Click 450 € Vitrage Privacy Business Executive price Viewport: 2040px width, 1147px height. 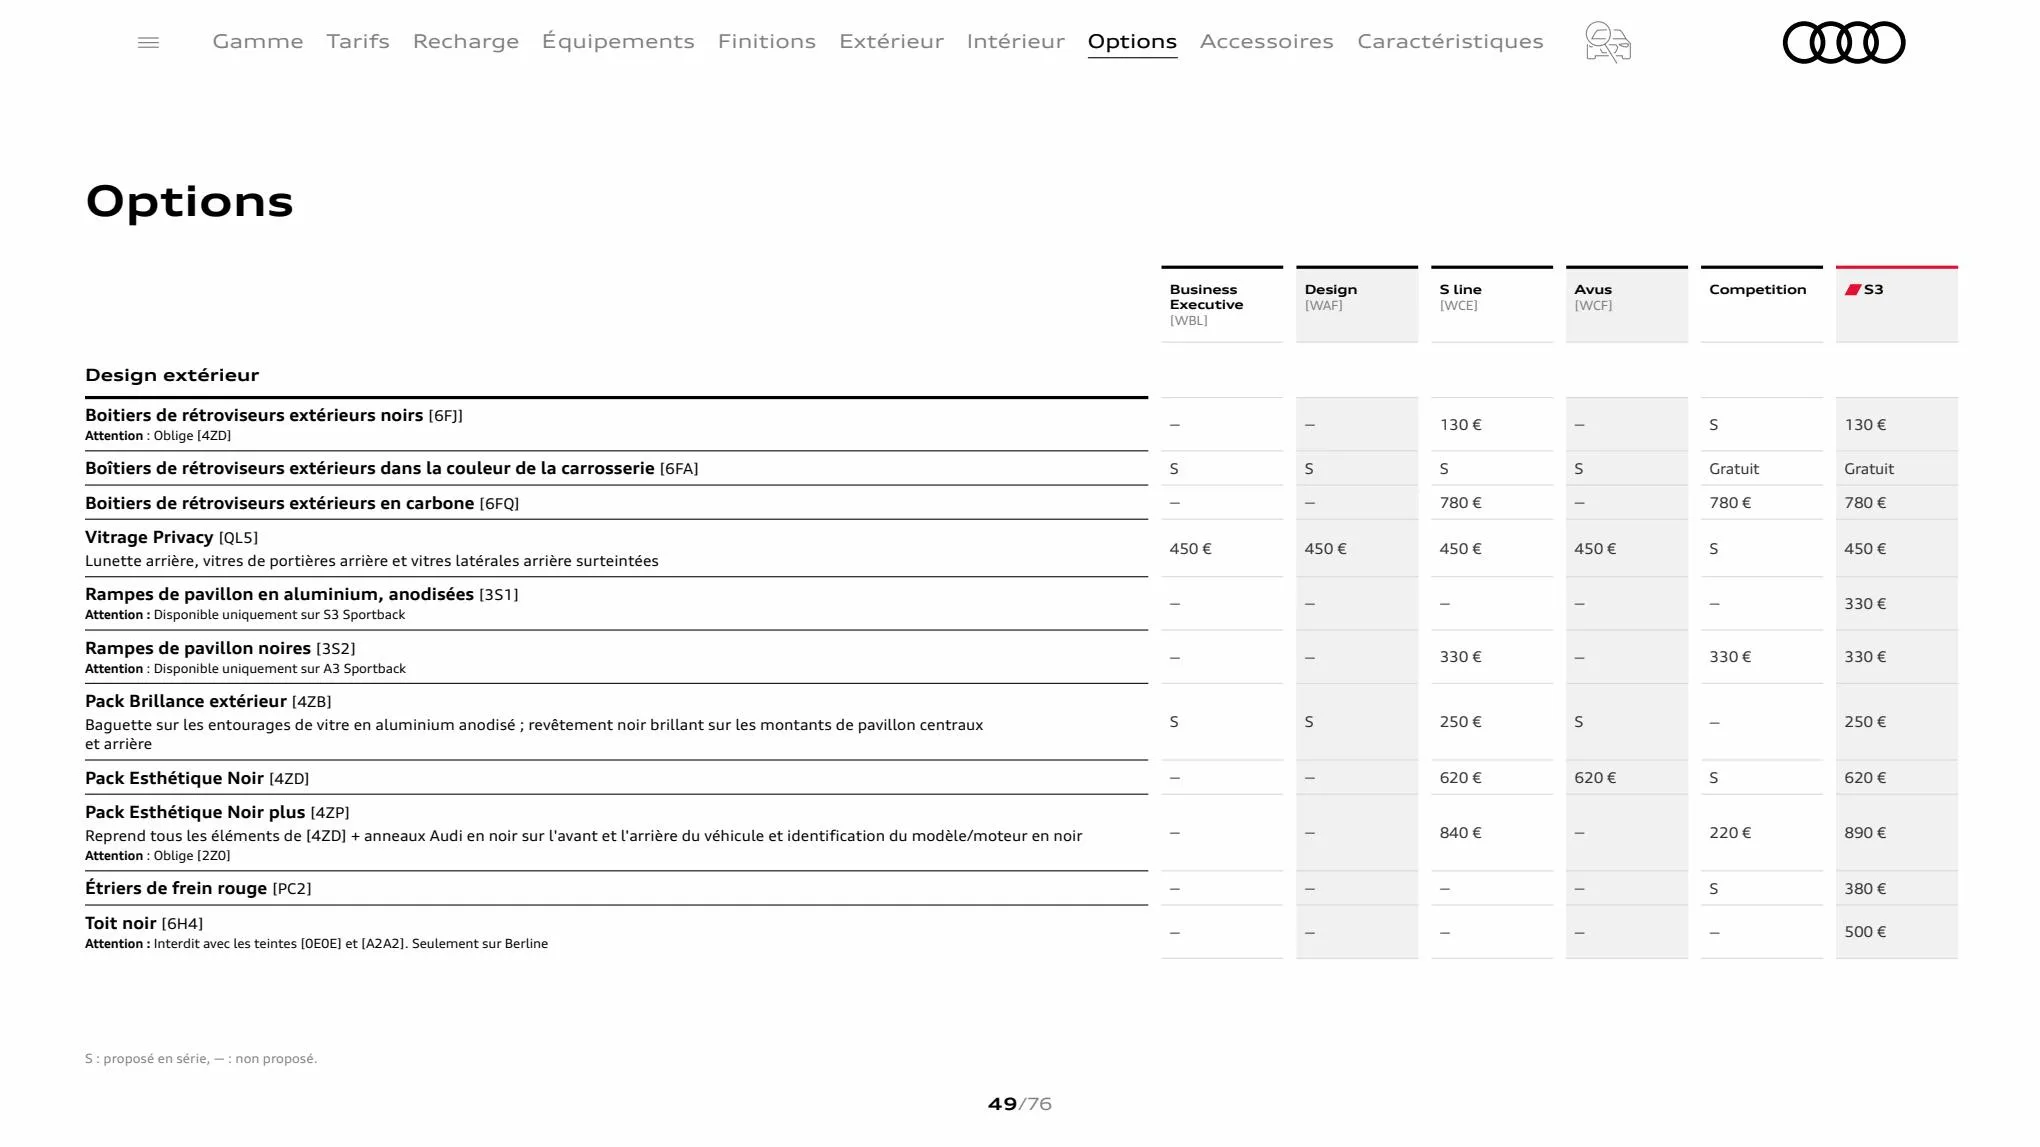coord(1190,549)
